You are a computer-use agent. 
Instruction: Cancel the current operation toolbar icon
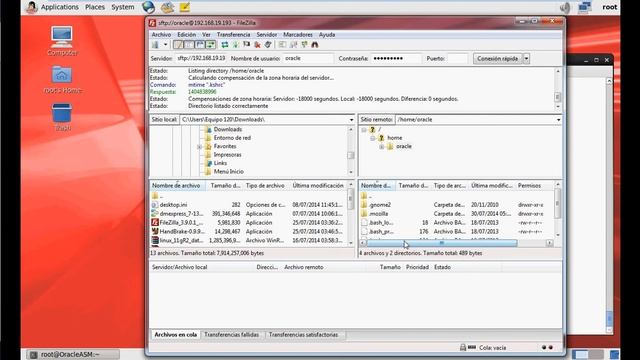(x=247, y=45)
